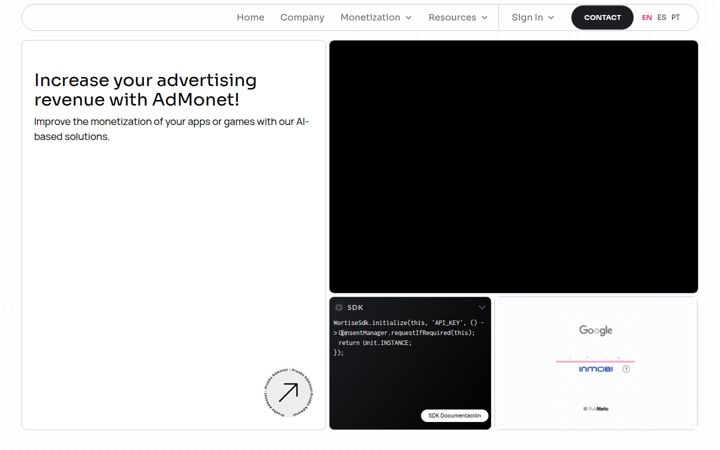
Task: Switch language to PT
Action: pos(675,17)
